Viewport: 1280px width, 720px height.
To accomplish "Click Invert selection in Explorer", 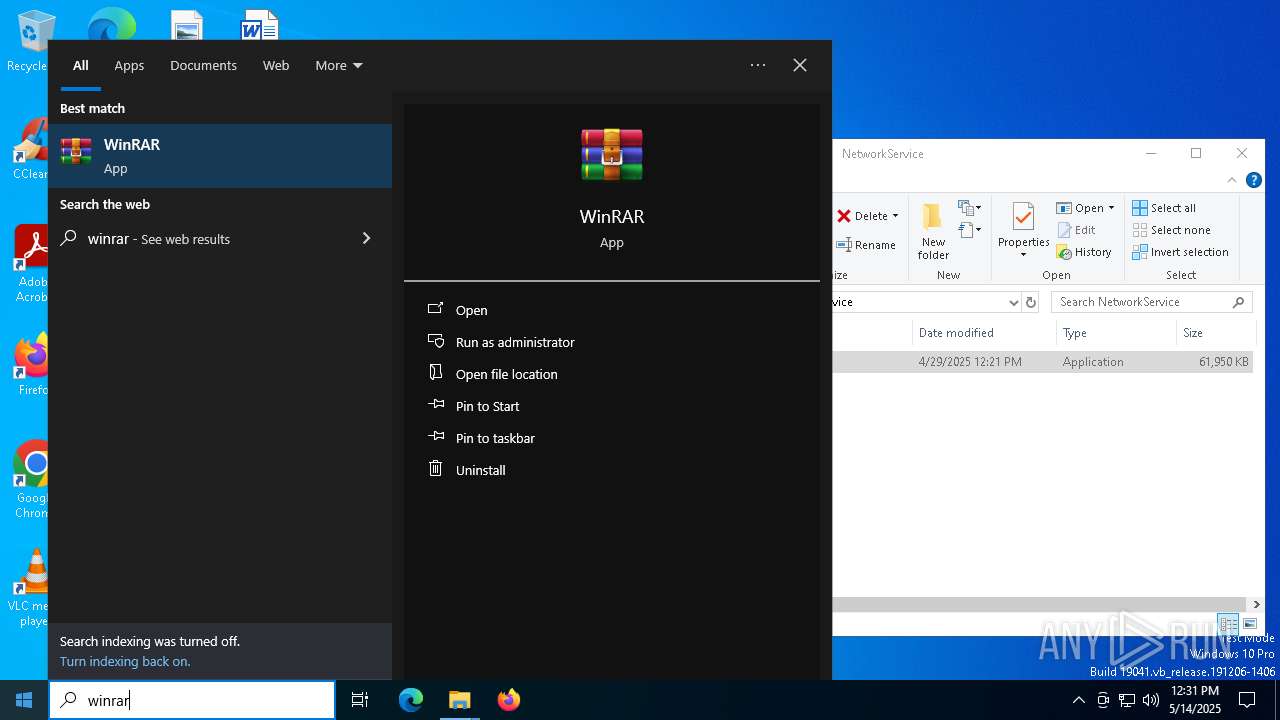I will click(x=1180, y=252).
